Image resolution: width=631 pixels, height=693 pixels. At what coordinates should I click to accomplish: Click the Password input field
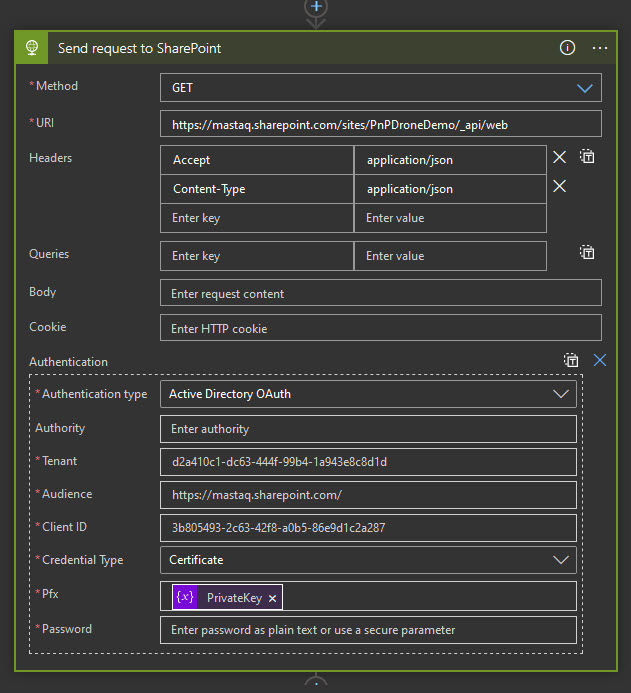(x=368, y=630)
